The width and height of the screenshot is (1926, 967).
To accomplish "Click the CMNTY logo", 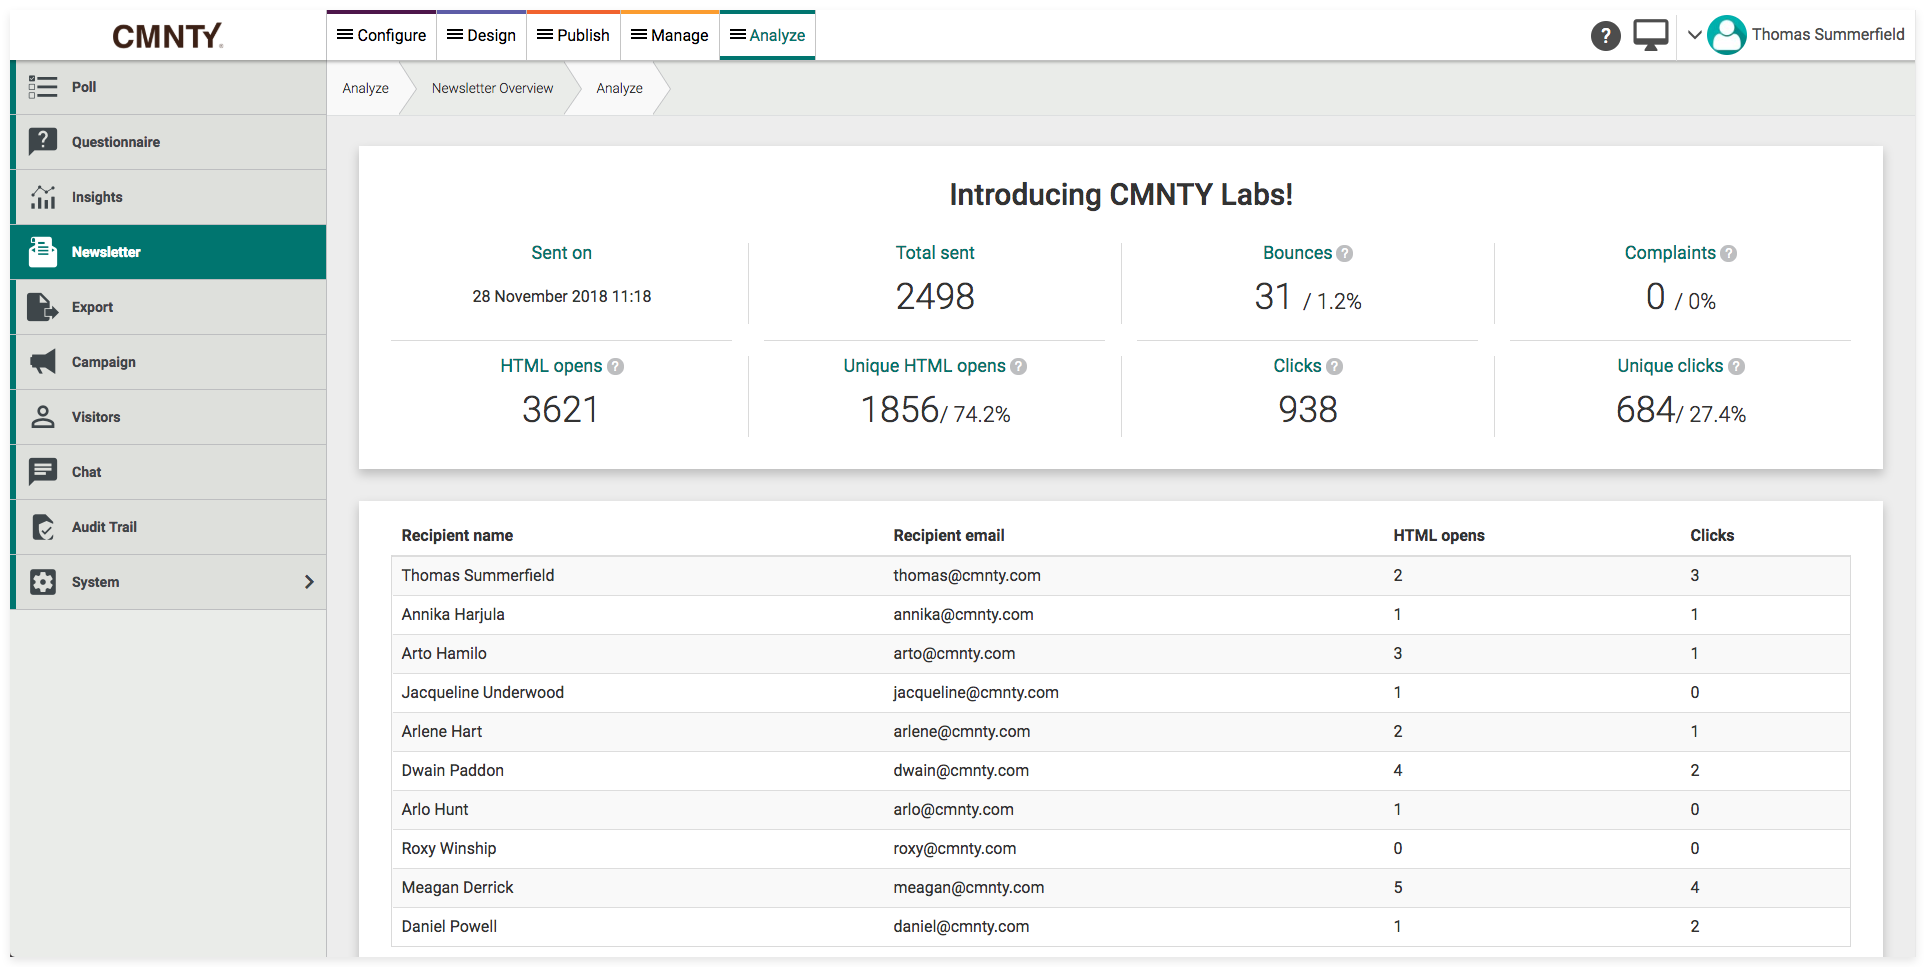I will [168, 36].
